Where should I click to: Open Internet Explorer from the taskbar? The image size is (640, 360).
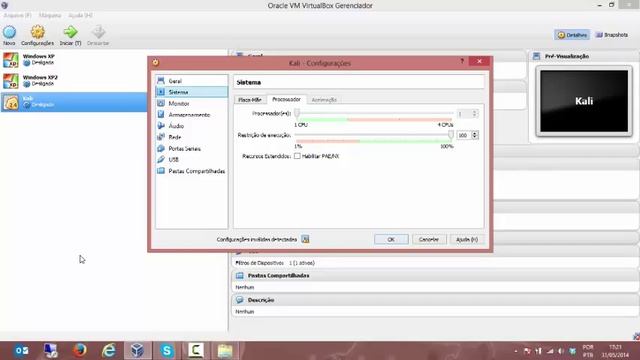click(109, 351)
